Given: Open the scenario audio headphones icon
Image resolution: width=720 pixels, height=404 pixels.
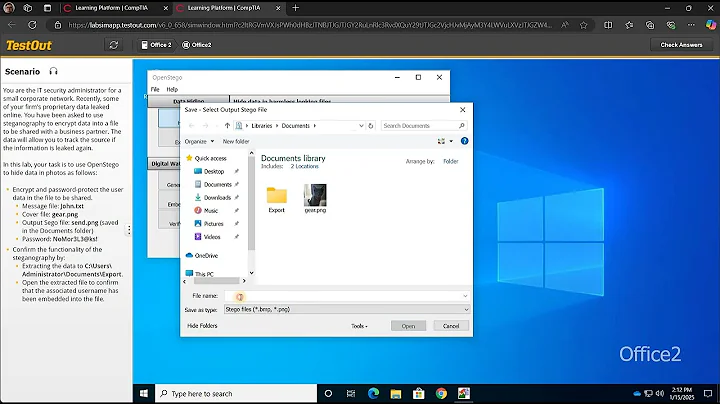Looking at the screenshot, I should point(54,71).
